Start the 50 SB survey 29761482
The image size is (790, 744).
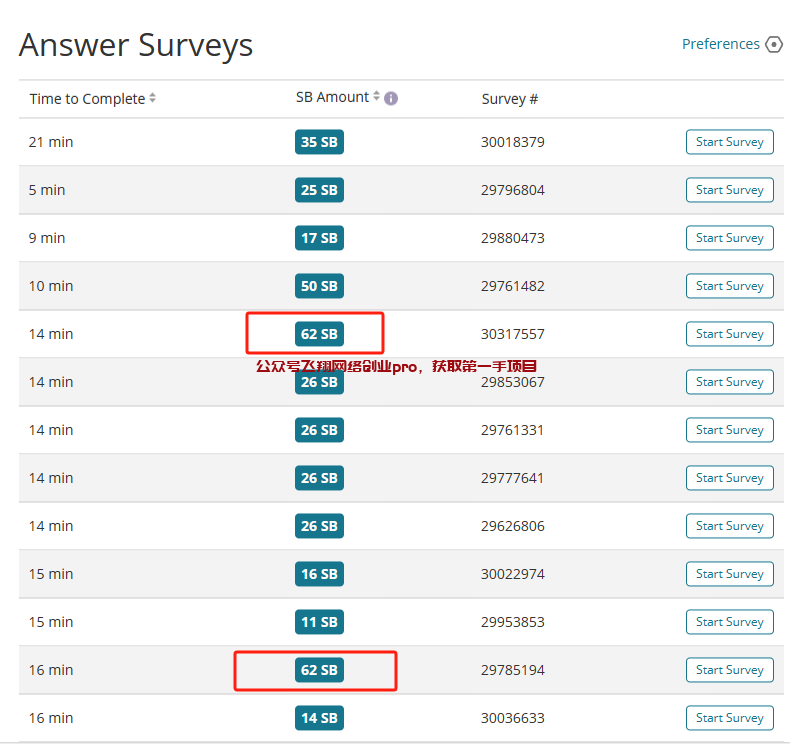point(729,286)
